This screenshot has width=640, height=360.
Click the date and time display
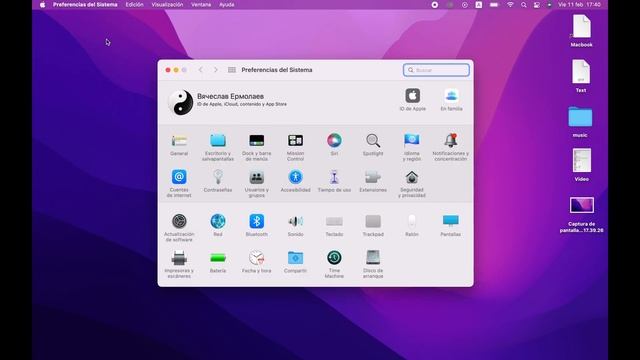[579, 4]
